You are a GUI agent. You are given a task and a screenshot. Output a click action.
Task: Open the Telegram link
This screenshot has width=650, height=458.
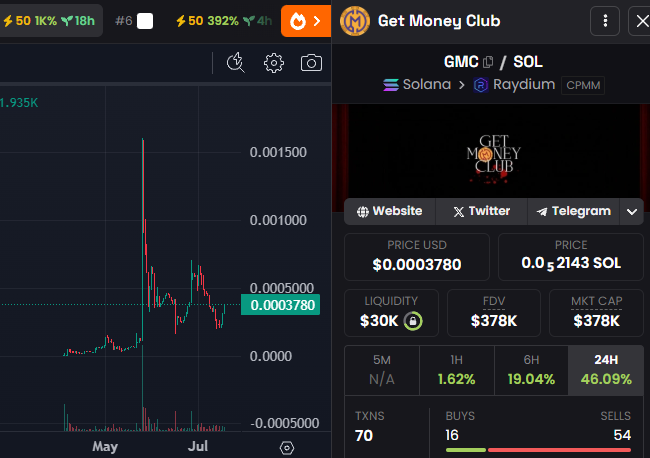pyautogui.click(x=573, y=211)
